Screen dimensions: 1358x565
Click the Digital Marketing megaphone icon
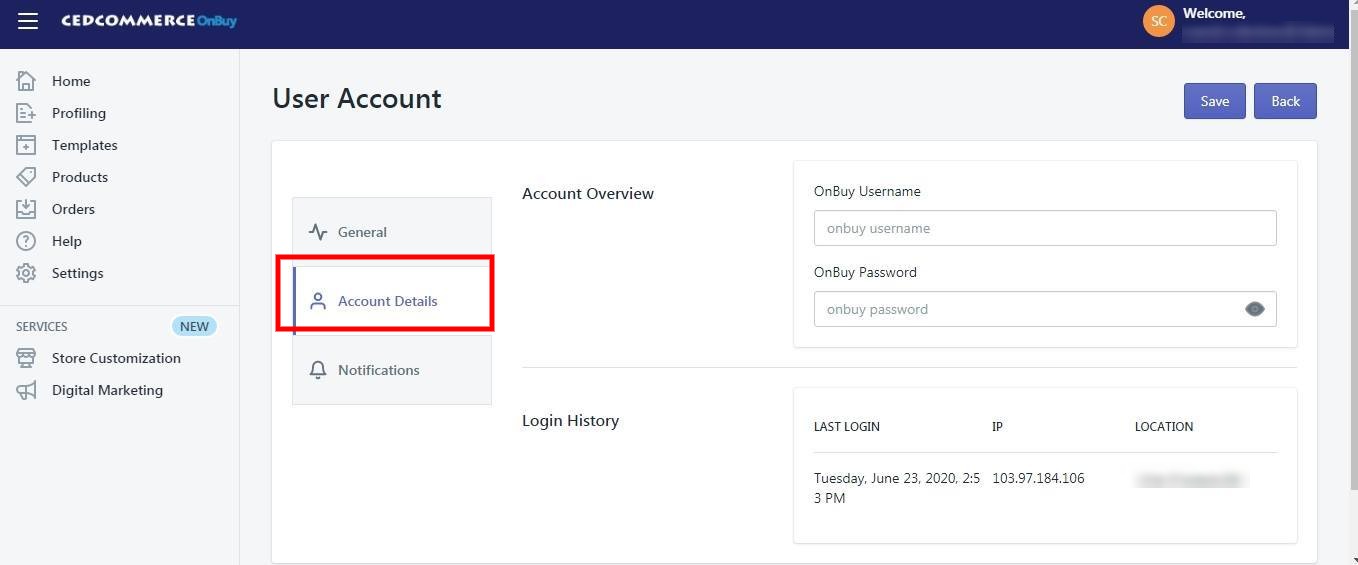click(x=26, y=390)
